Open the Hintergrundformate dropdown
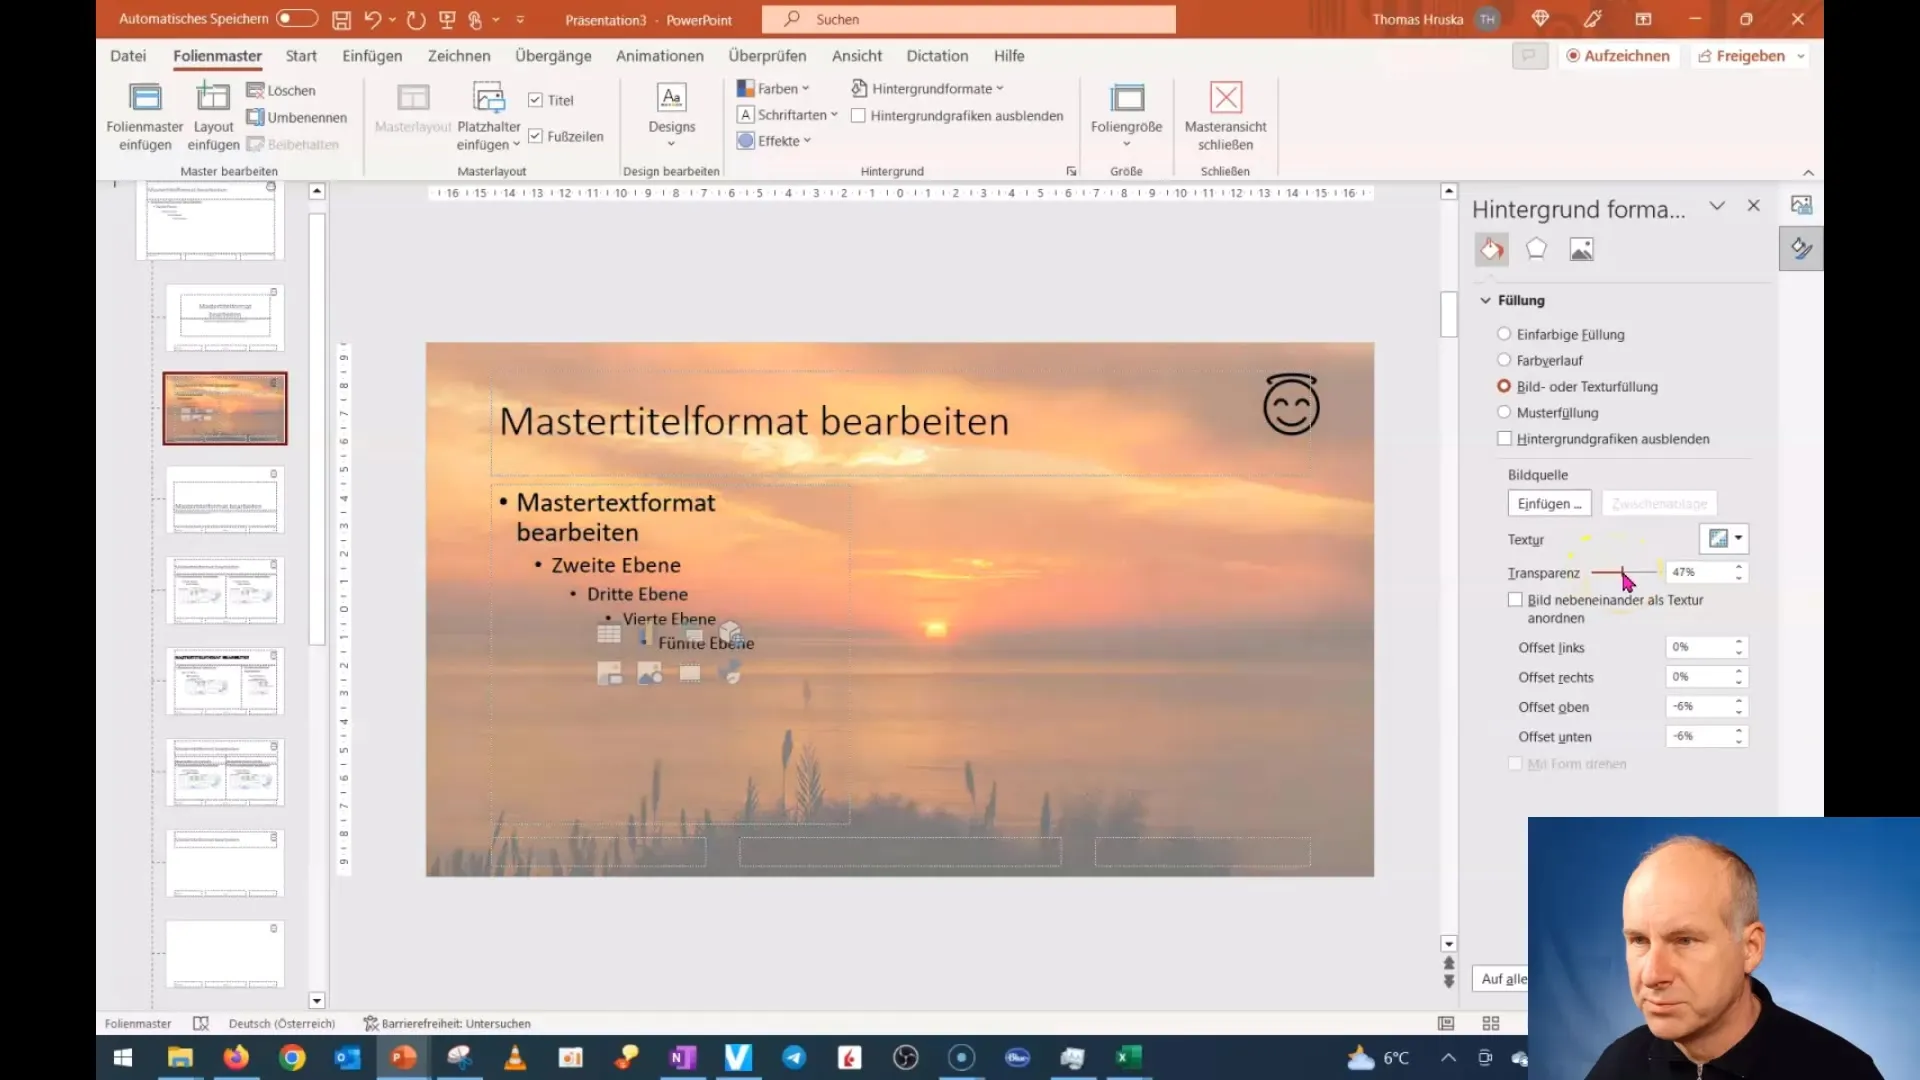 (x=926, y=87)
